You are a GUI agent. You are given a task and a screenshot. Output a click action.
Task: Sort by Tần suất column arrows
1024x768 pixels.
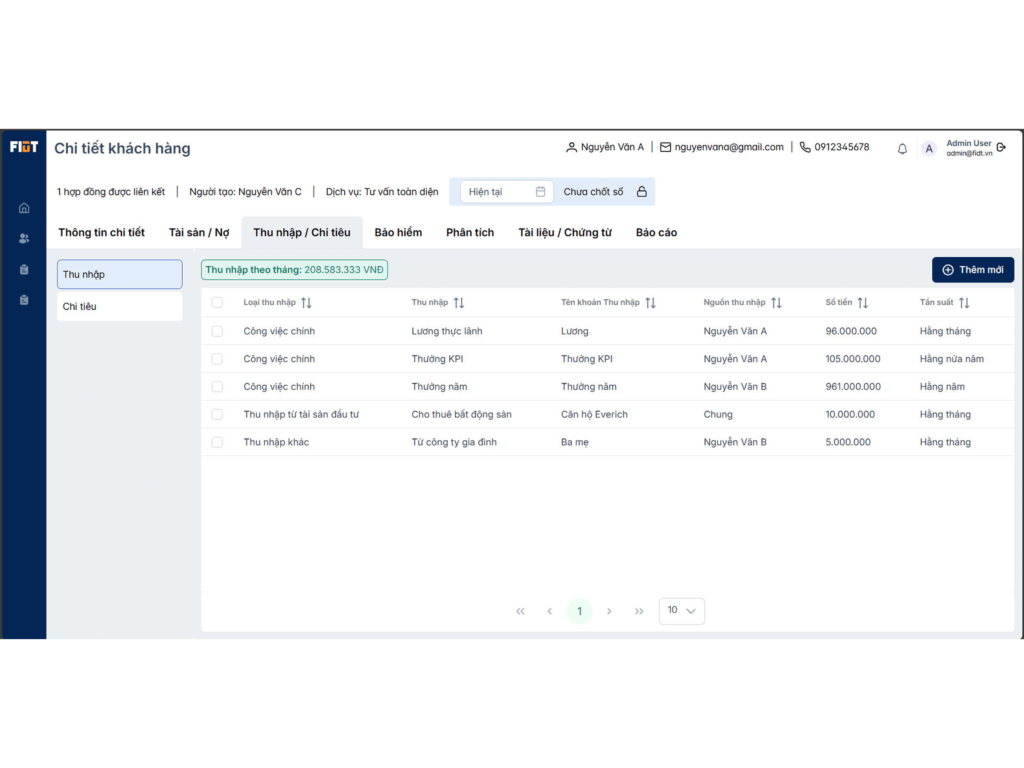click(x=964, y=303)
